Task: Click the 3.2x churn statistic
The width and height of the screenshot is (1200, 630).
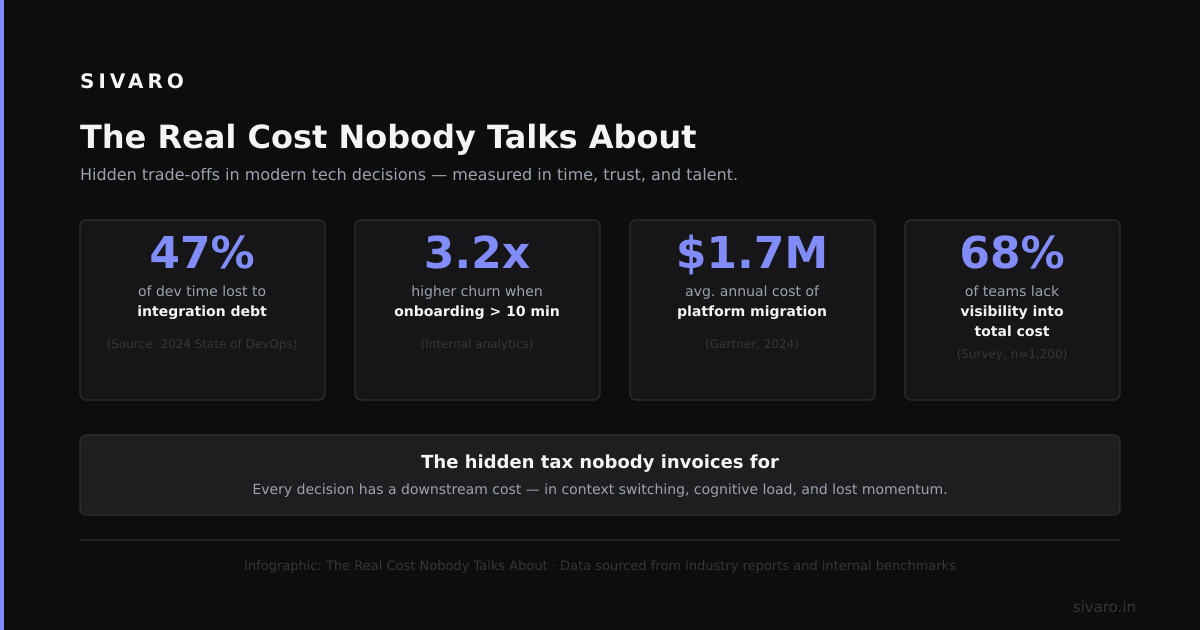Action: click(x=477, y=252)
